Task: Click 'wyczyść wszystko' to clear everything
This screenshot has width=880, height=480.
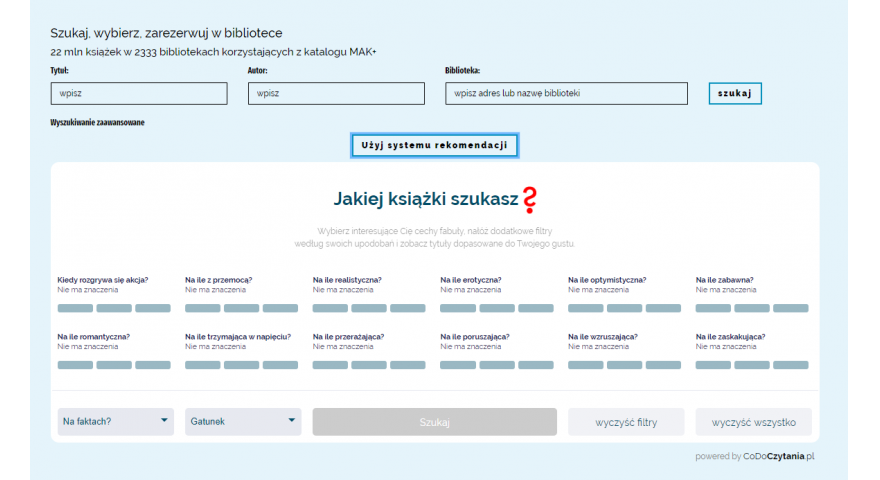Action: 753,422
